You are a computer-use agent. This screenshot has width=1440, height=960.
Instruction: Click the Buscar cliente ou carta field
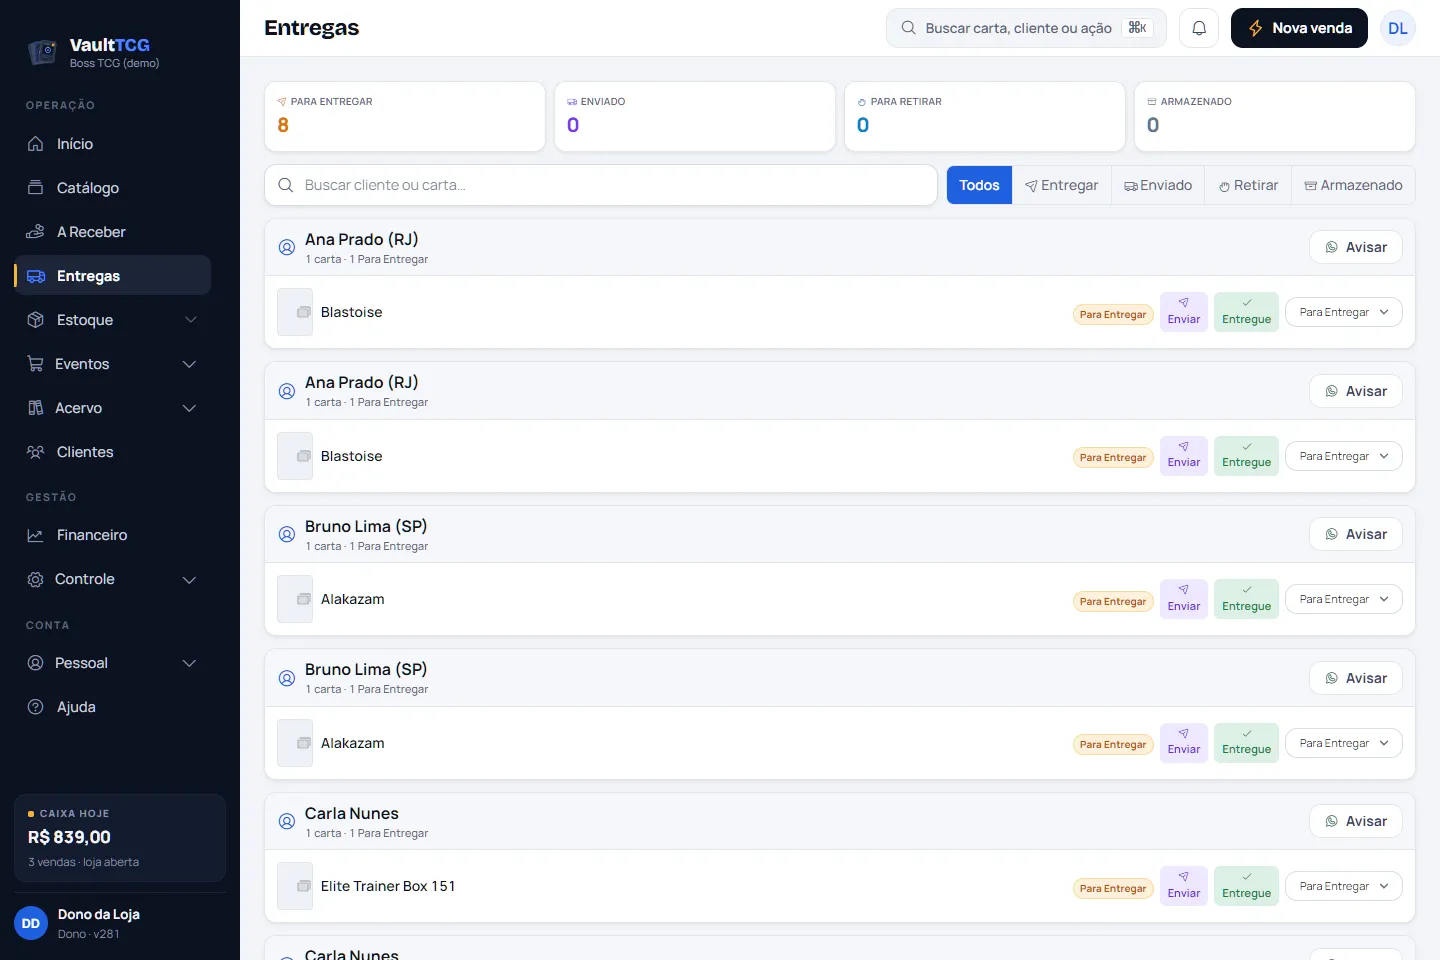[601, 185]
